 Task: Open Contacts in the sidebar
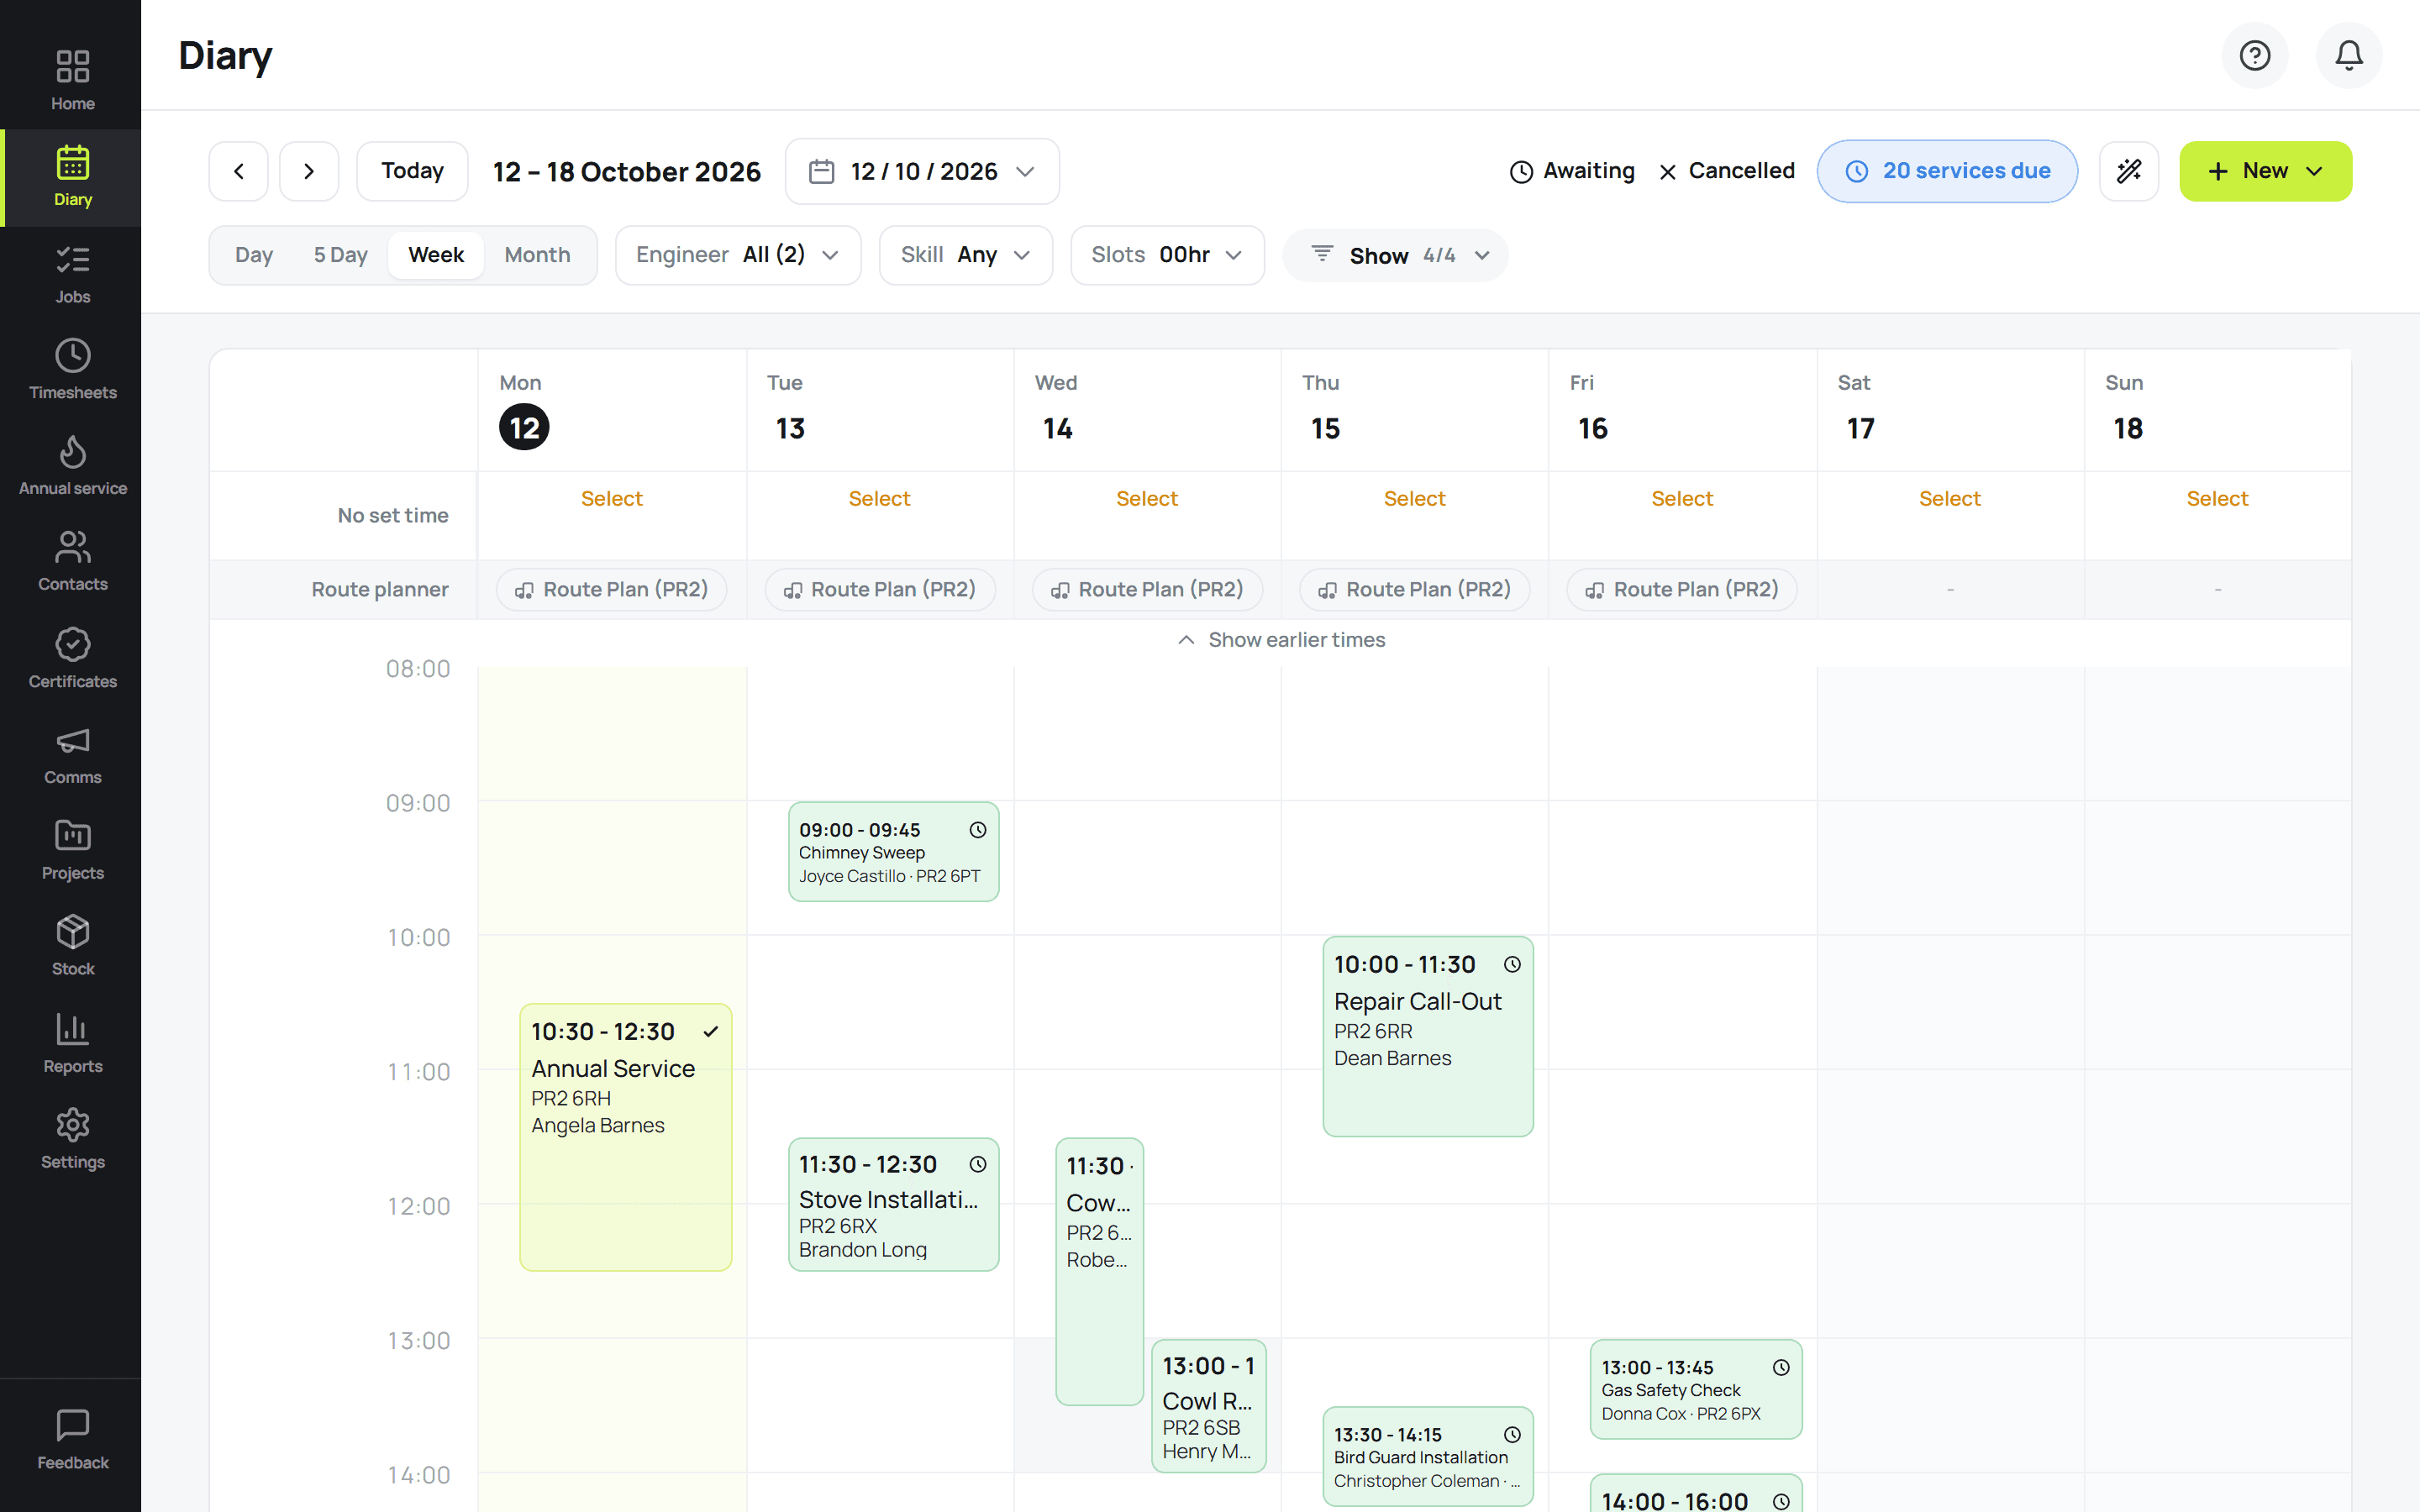[x=72, y=562]
